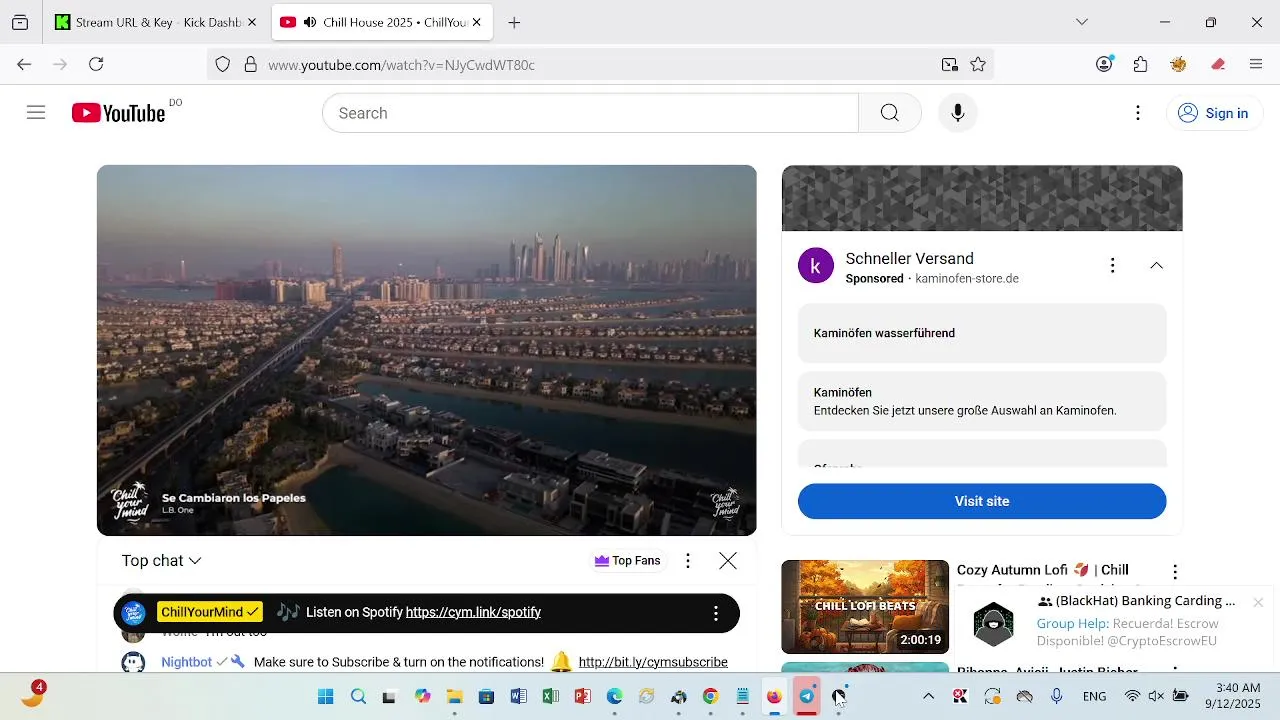
Task: Start voice search with the microphone
Action: click(x=957, y=113)
